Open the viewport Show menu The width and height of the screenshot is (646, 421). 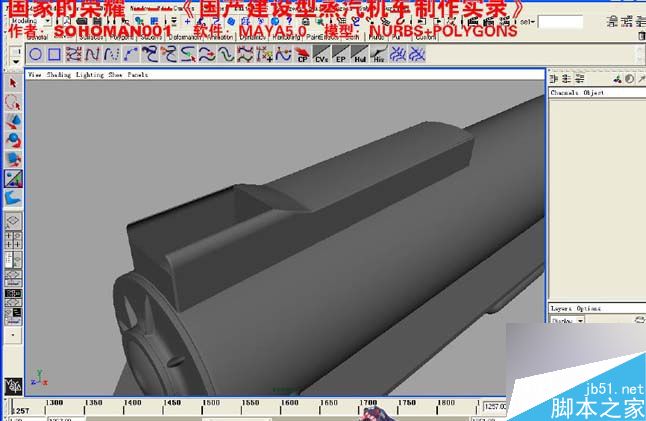point(115,75)
